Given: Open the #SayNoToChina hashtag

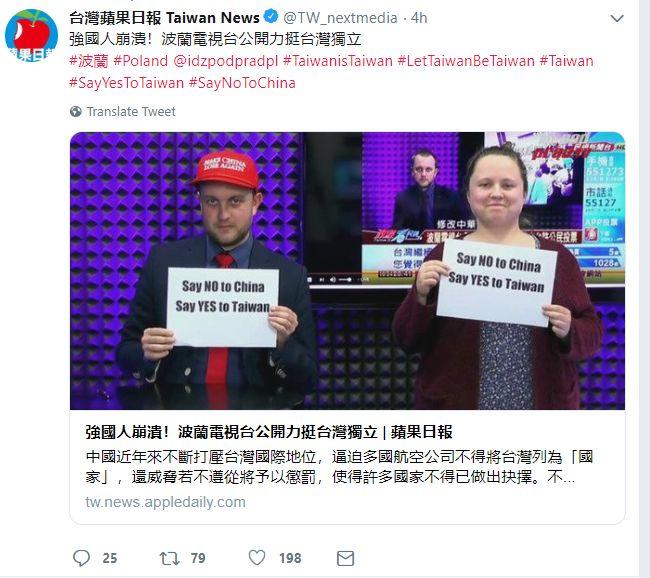Looking at the screenshot, I should pos(242,83).
